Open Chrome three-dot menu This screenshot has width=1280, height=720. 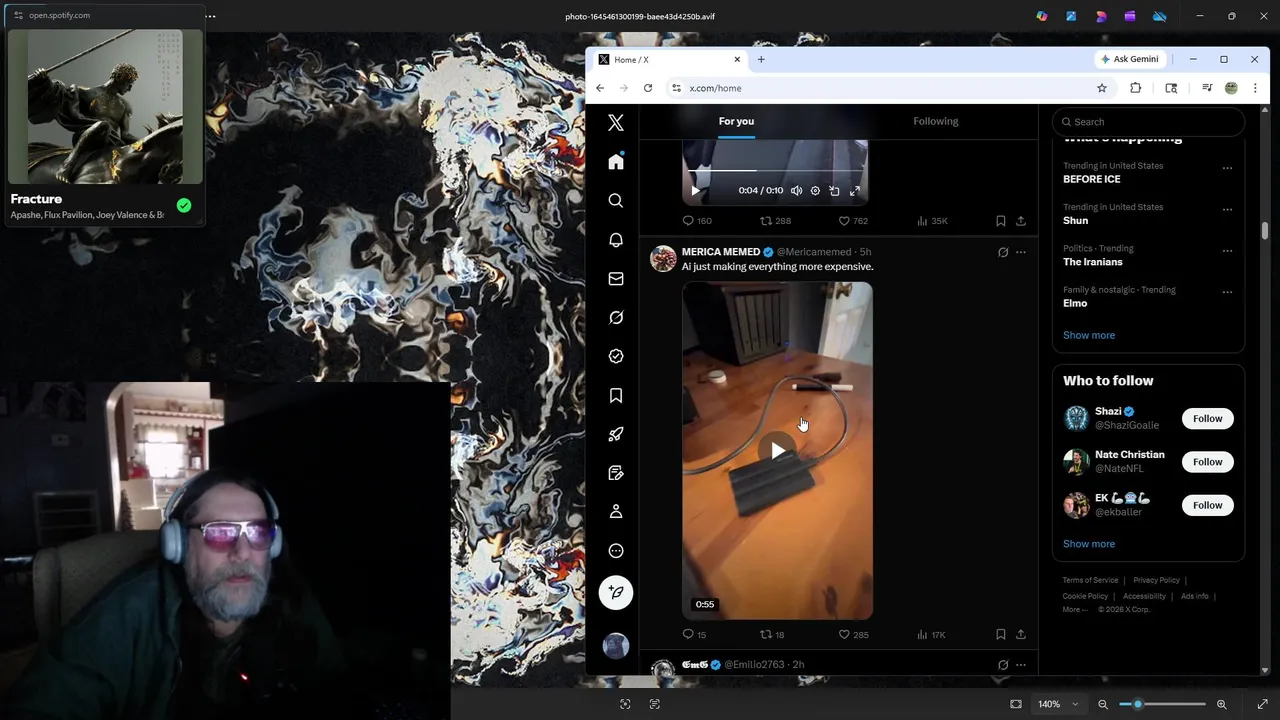[1255, 88]
